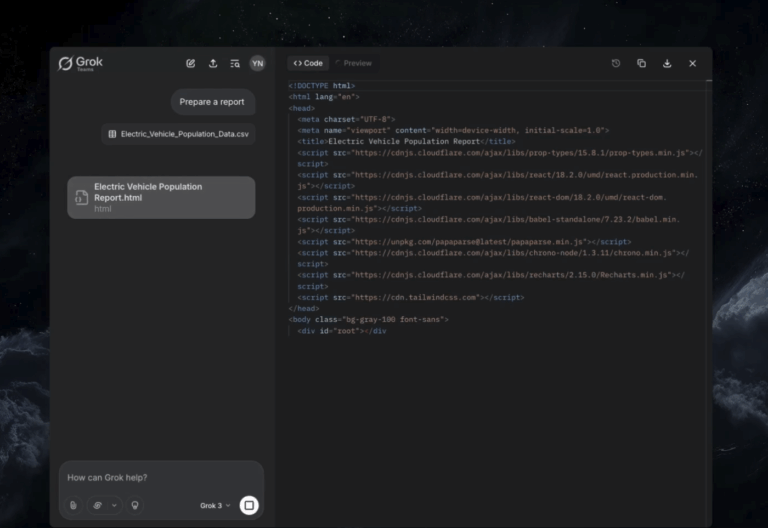The width and height of the screenshot is (768, 528).
Task: Download the HTML file
Action: (x=667, y=63)
